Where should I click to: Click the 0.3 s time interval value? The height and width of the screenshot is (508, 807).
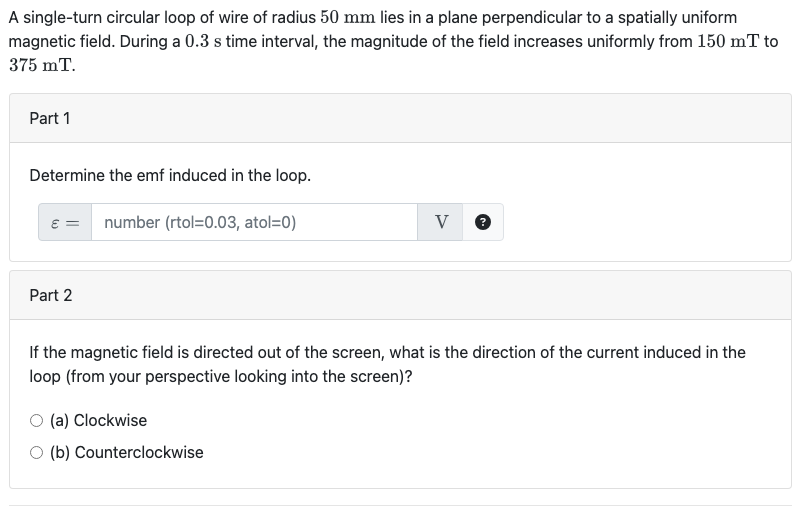point(198,42)
